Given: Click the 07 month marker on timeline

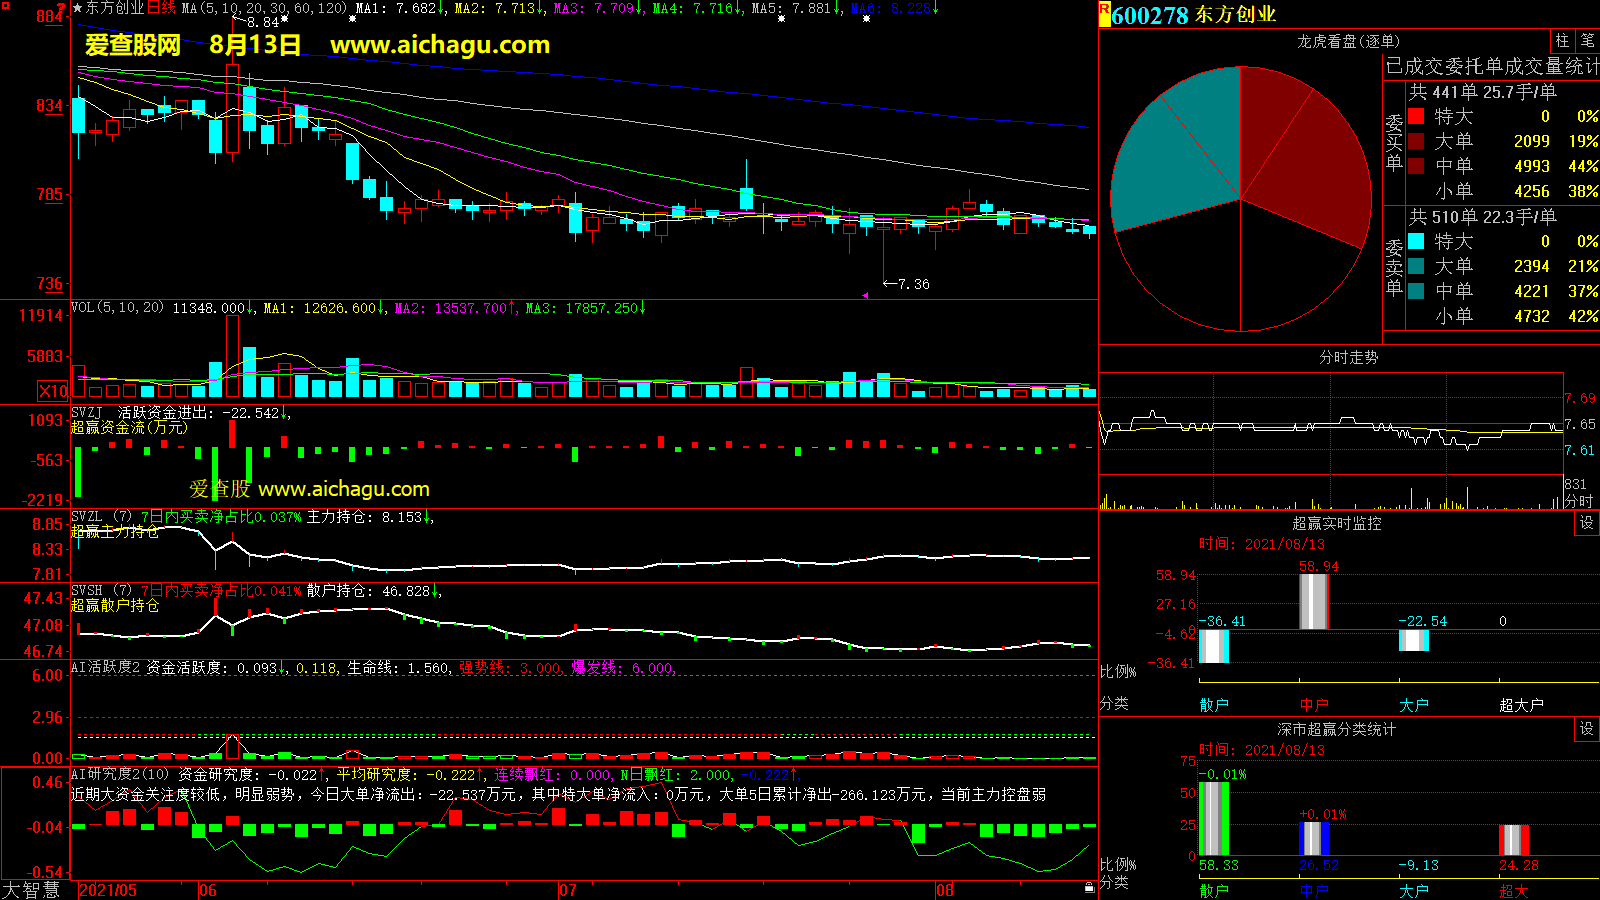Looking at the screenshot, I should [568, 890].
